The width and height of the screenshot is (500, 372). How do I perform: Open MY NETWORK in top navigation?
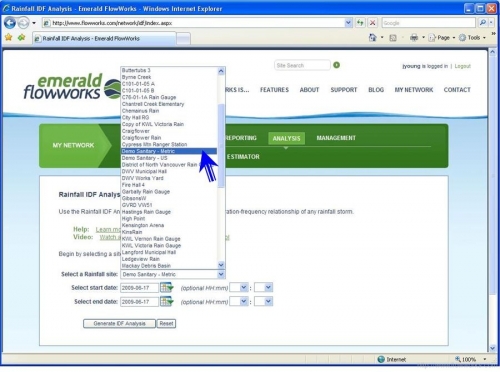[x=414, y=90]
